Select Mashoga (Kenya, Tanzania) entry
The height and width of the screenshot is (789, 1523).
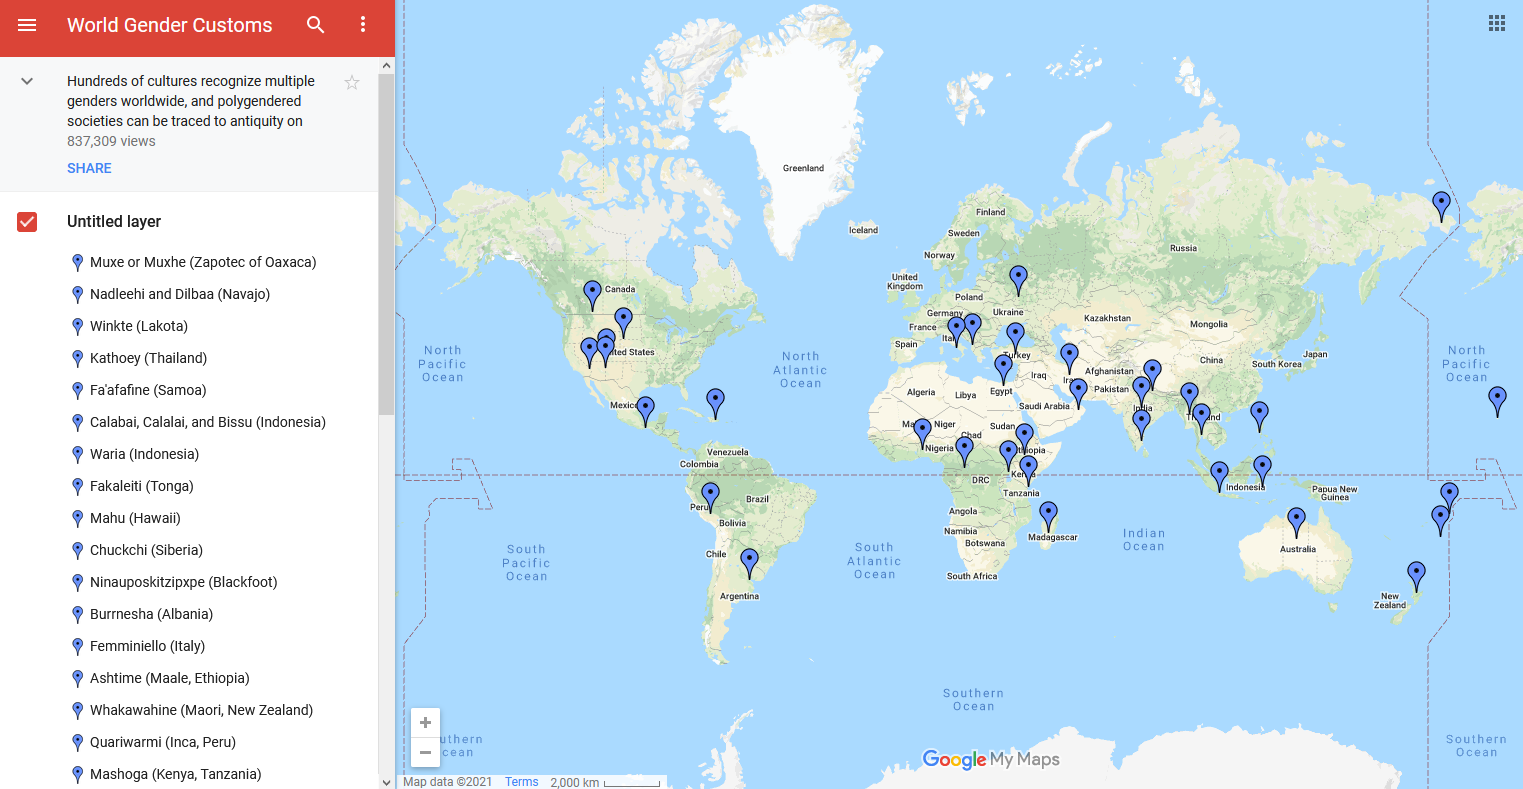(x=176, y=774)
